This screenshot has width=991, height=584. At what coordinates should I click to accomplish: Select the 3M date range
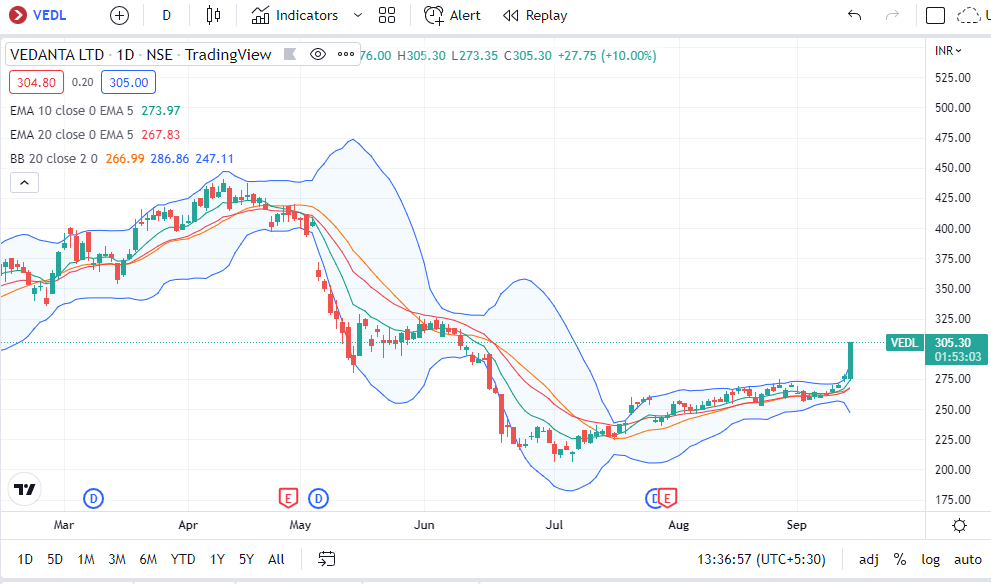117,559
